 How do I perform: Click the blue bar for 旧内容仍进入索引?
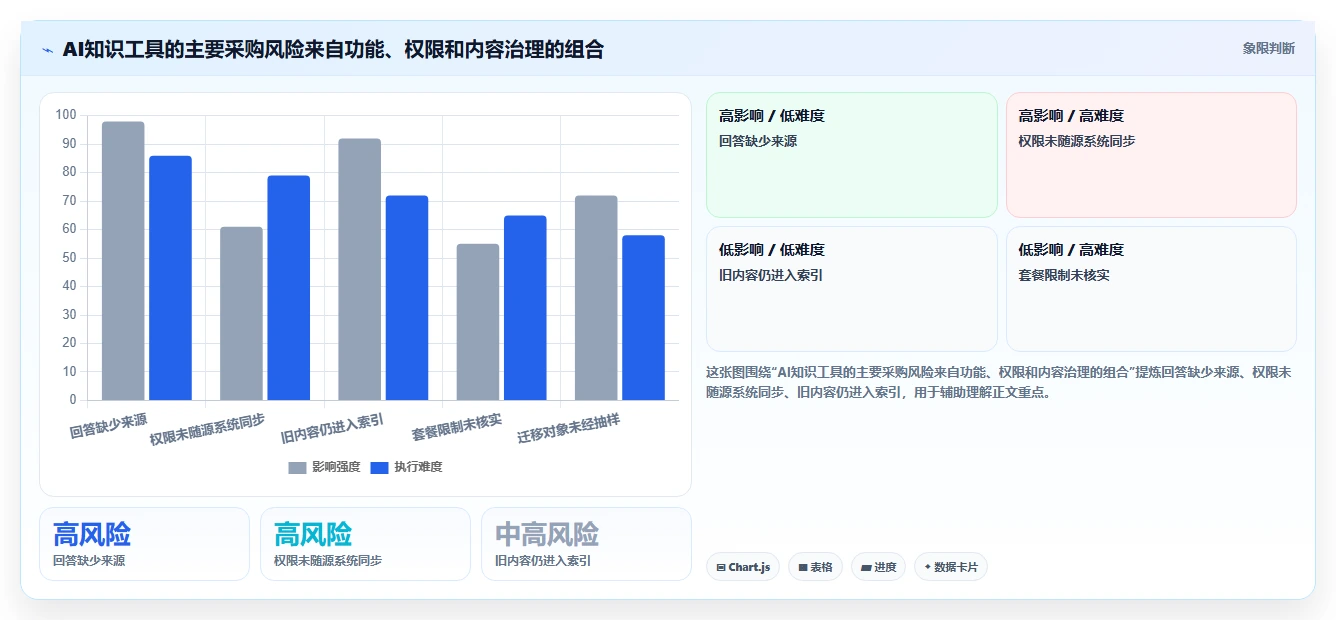(x=406, y=298)
